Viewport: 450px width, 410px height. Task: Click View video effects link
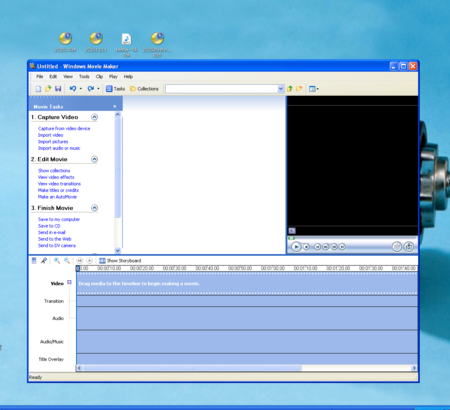pos(56,177)
